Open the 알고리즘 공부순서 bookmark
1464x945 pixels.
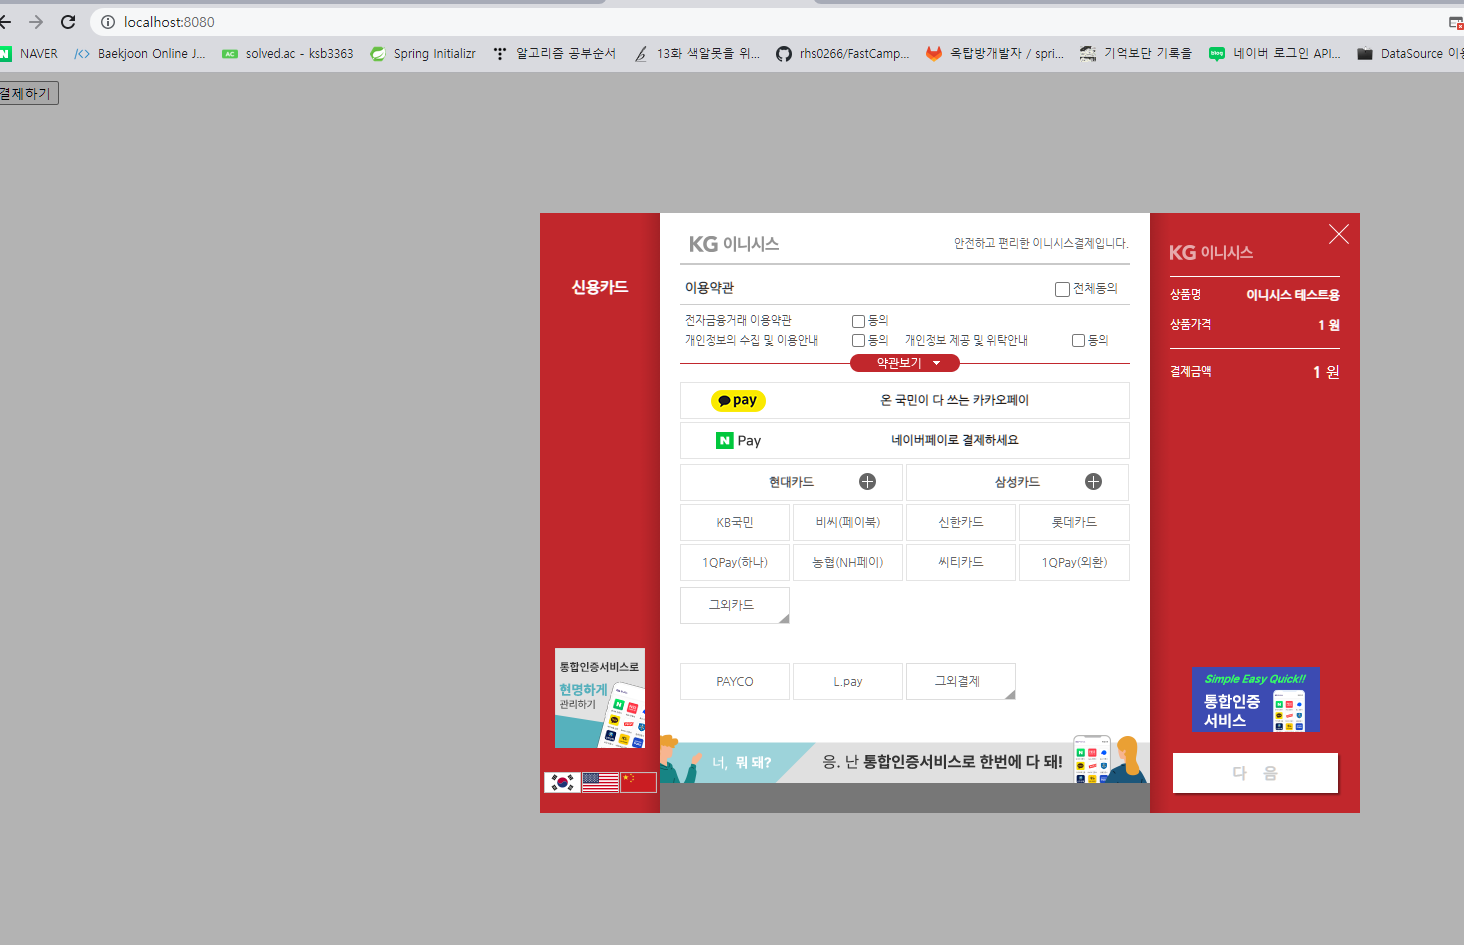coord(554,54)
